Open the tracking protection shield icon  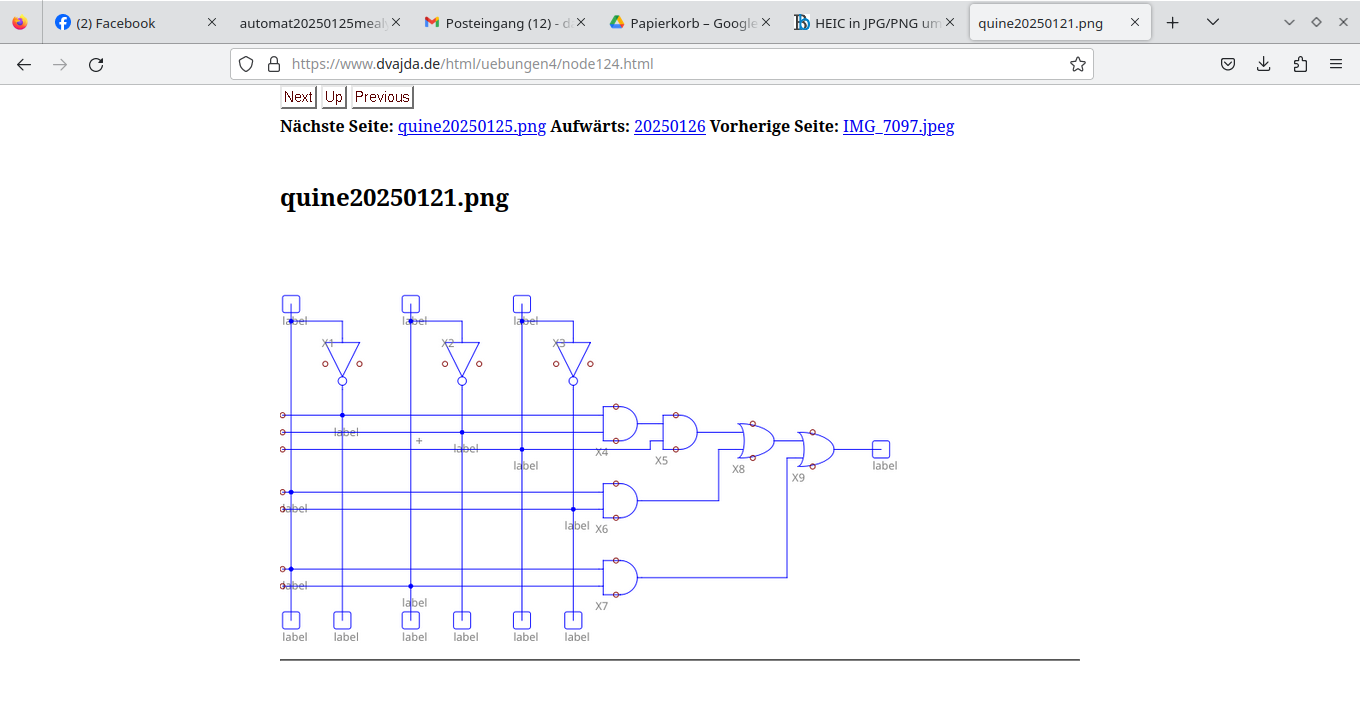tap(246, 64)
